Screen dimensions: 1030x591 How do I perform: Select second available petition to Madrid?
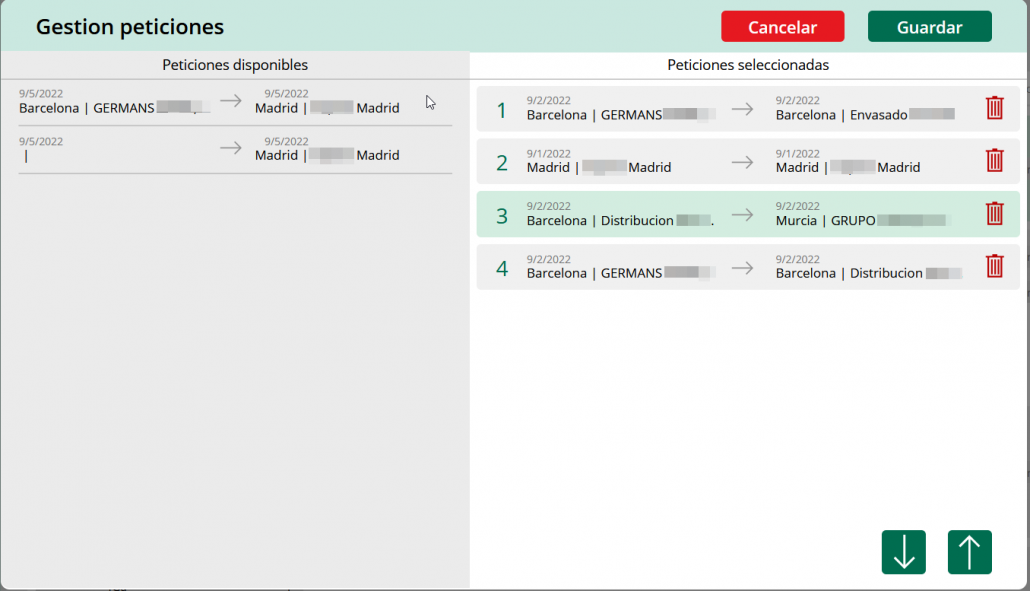(235, 149)
